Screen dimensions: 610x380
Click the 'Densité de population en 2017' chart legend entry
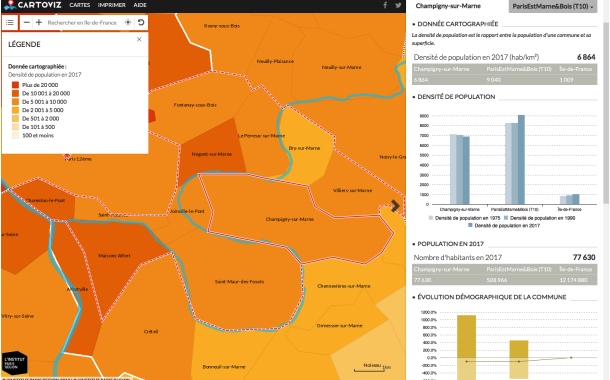tap(503, 226)
